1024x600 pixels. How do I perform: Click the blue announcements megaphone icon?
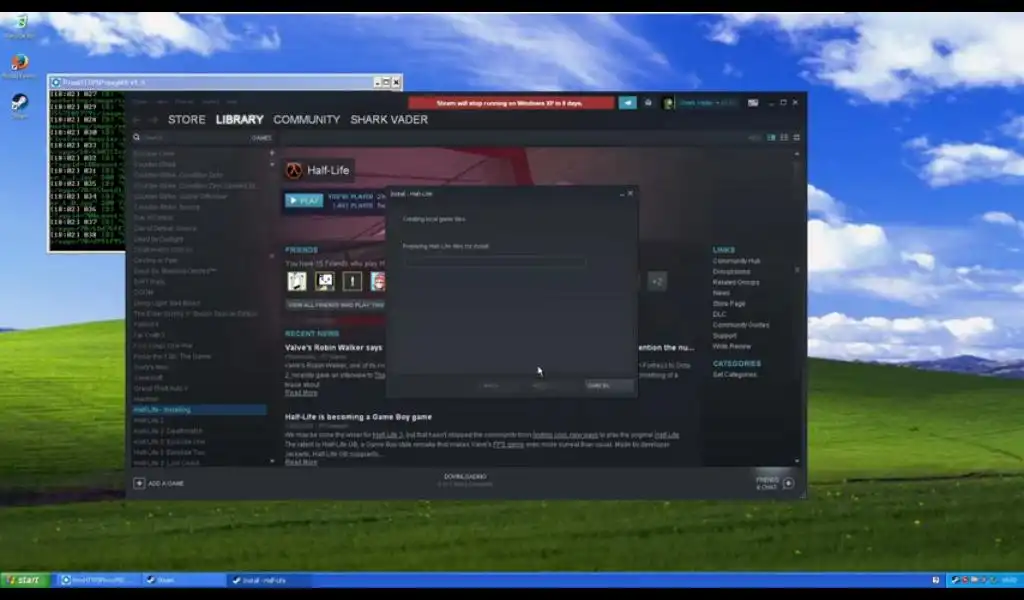(x=627, y=103)
